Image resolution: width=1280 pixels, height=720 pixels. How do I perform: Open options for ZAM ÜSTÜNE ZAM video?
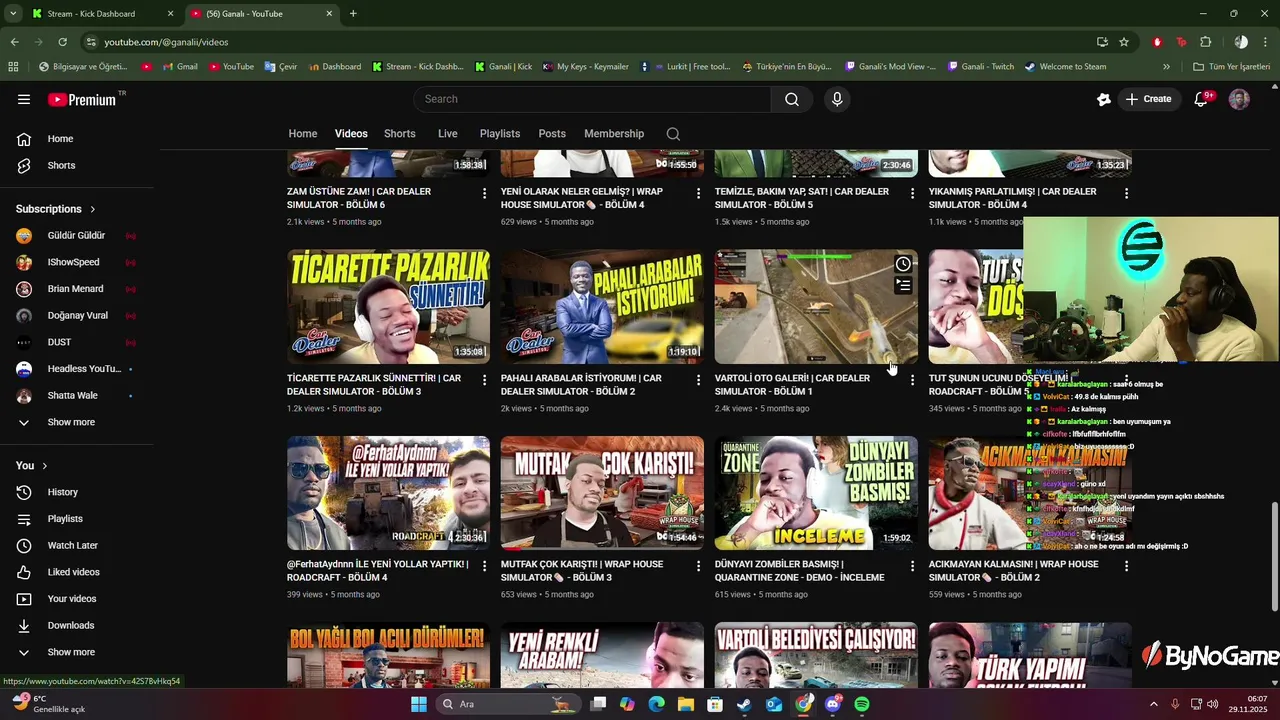[484, 193]
